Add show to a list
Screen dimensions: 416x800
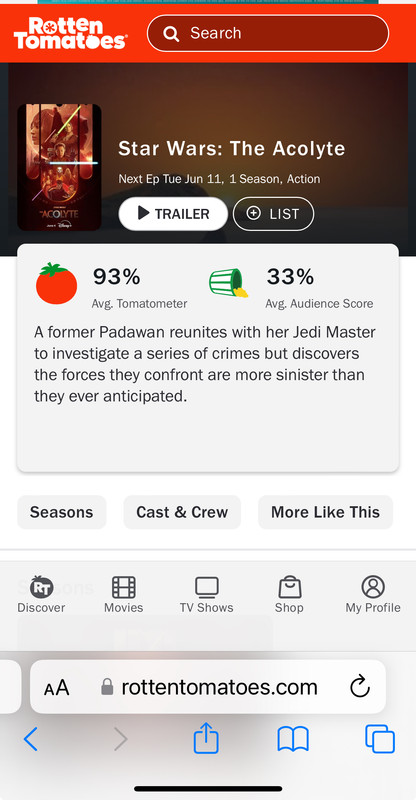(x=273, y=214)
